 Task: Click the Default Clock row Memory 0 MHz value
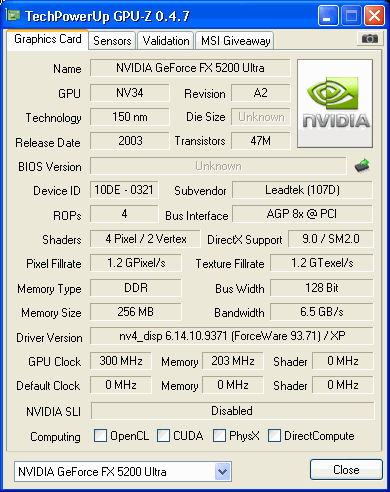click(233, 385)
